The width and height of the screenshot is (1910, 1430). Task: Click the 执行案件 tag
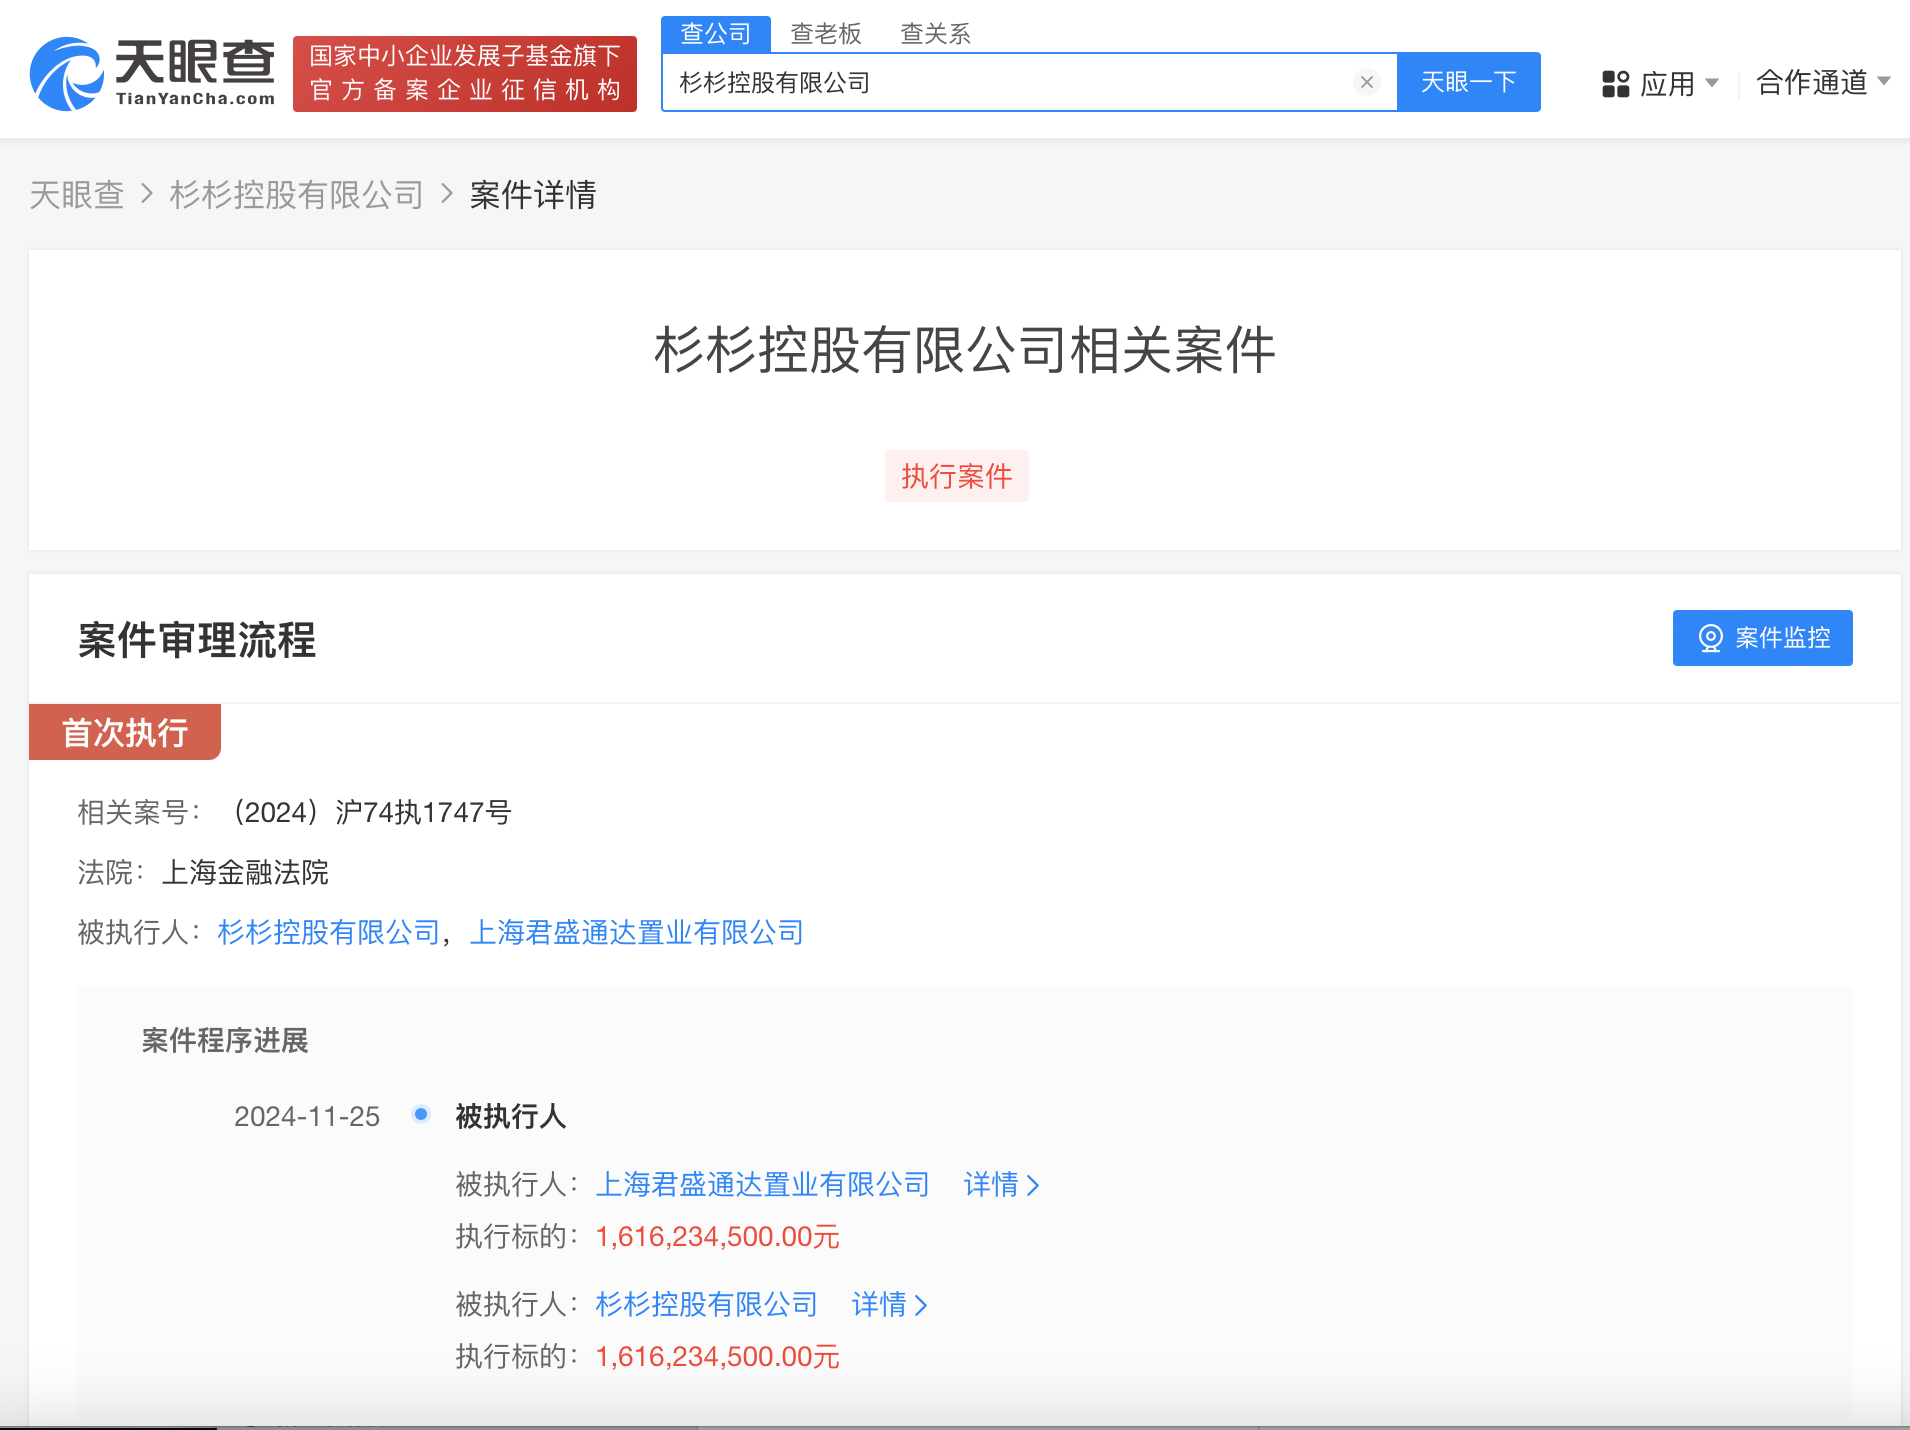[956, 476]
